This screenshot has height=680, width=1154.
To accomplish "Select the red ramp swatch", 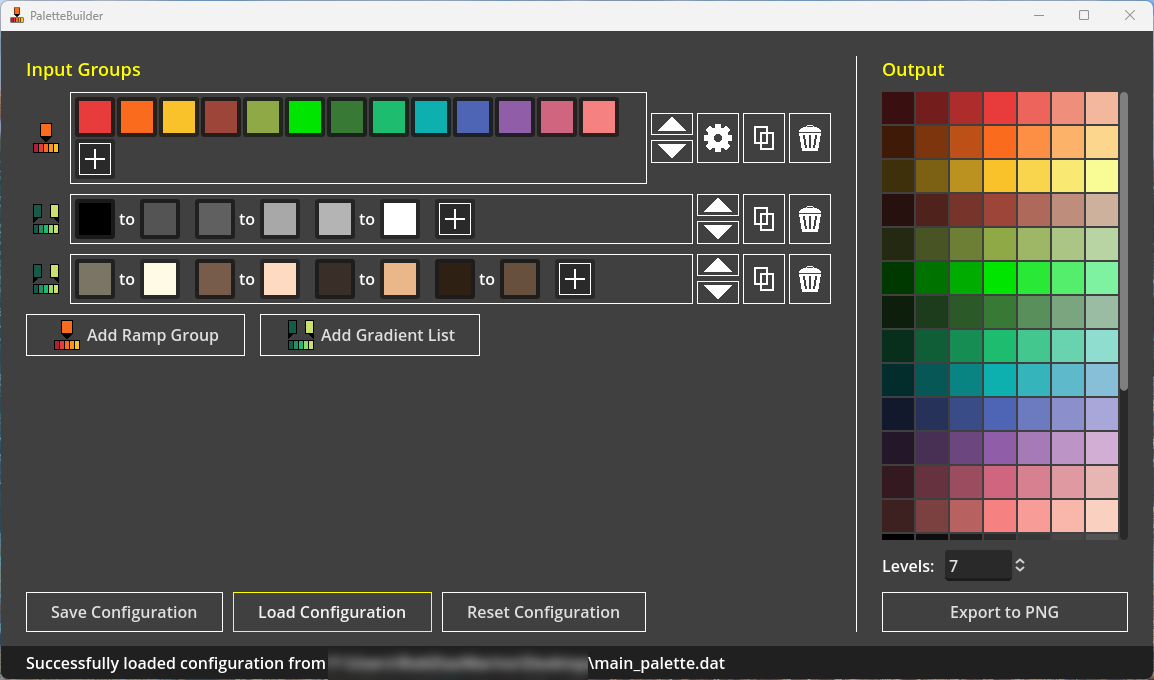I will coord(95,117).
